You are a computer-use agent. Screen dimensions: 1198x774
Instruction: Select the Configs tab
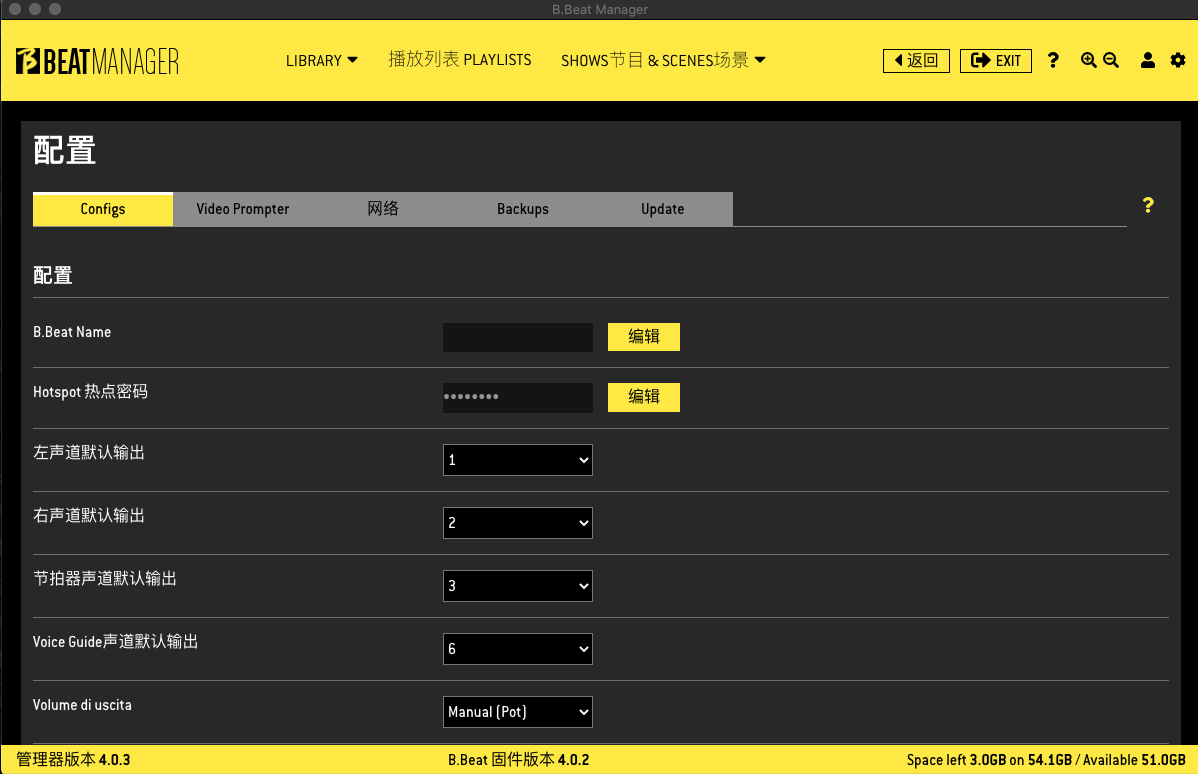tap(102, 209)
